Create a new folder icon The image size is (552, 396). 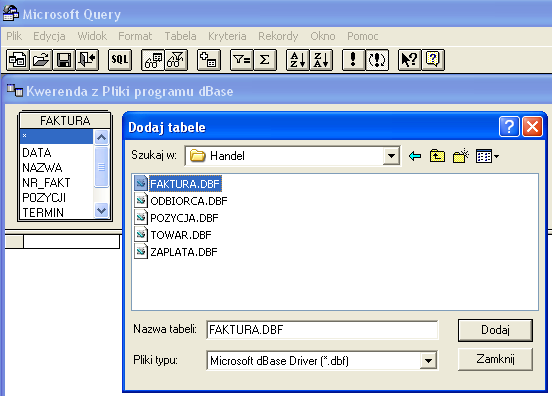461,156
